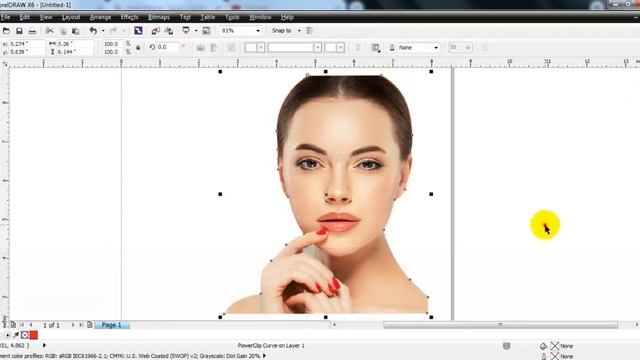Image resolution: width=640 pixels, height=360 pixels.
Task: Go to first page arrow in page navigator
Action: click(x=22, y=325)
